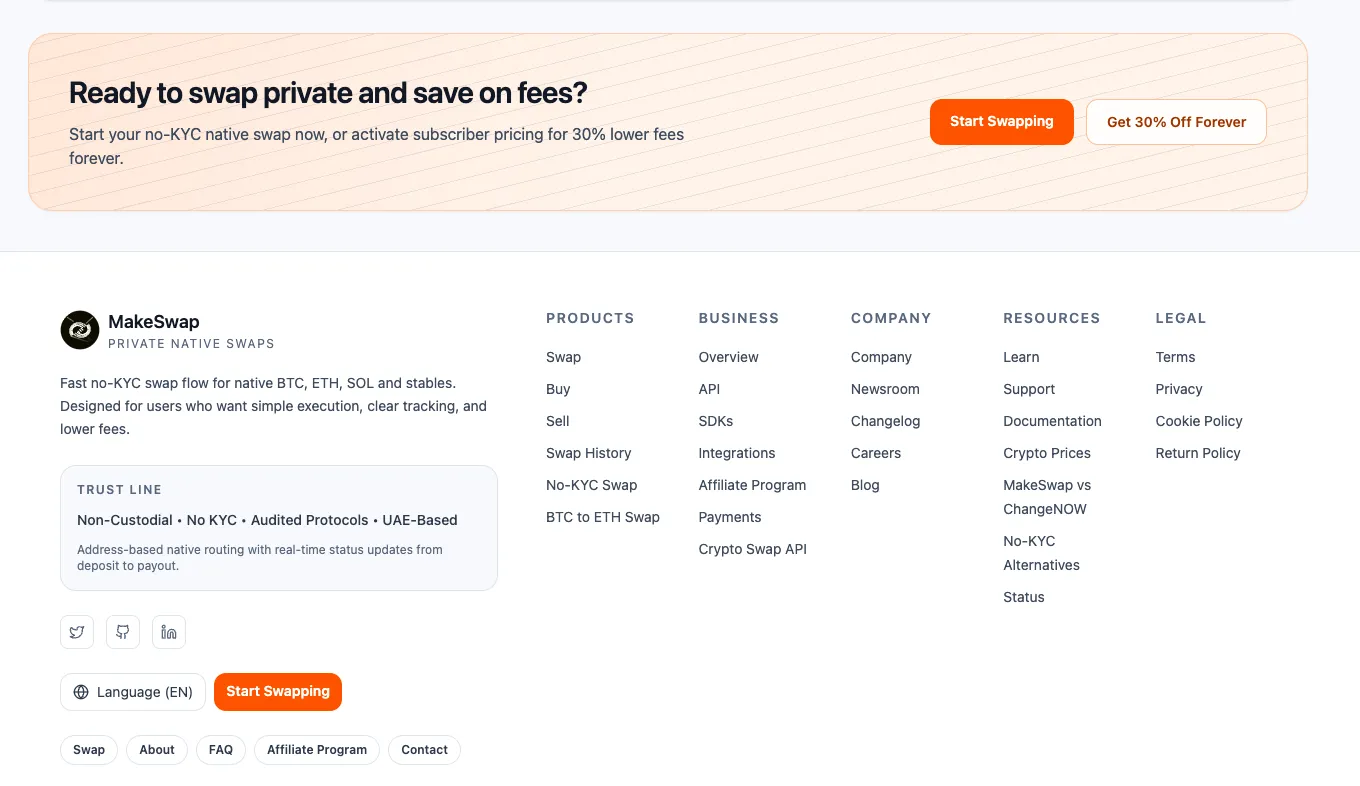Go to BTC to ETH Swap link
The image size is (1360, 786).
tap(603, 517)
